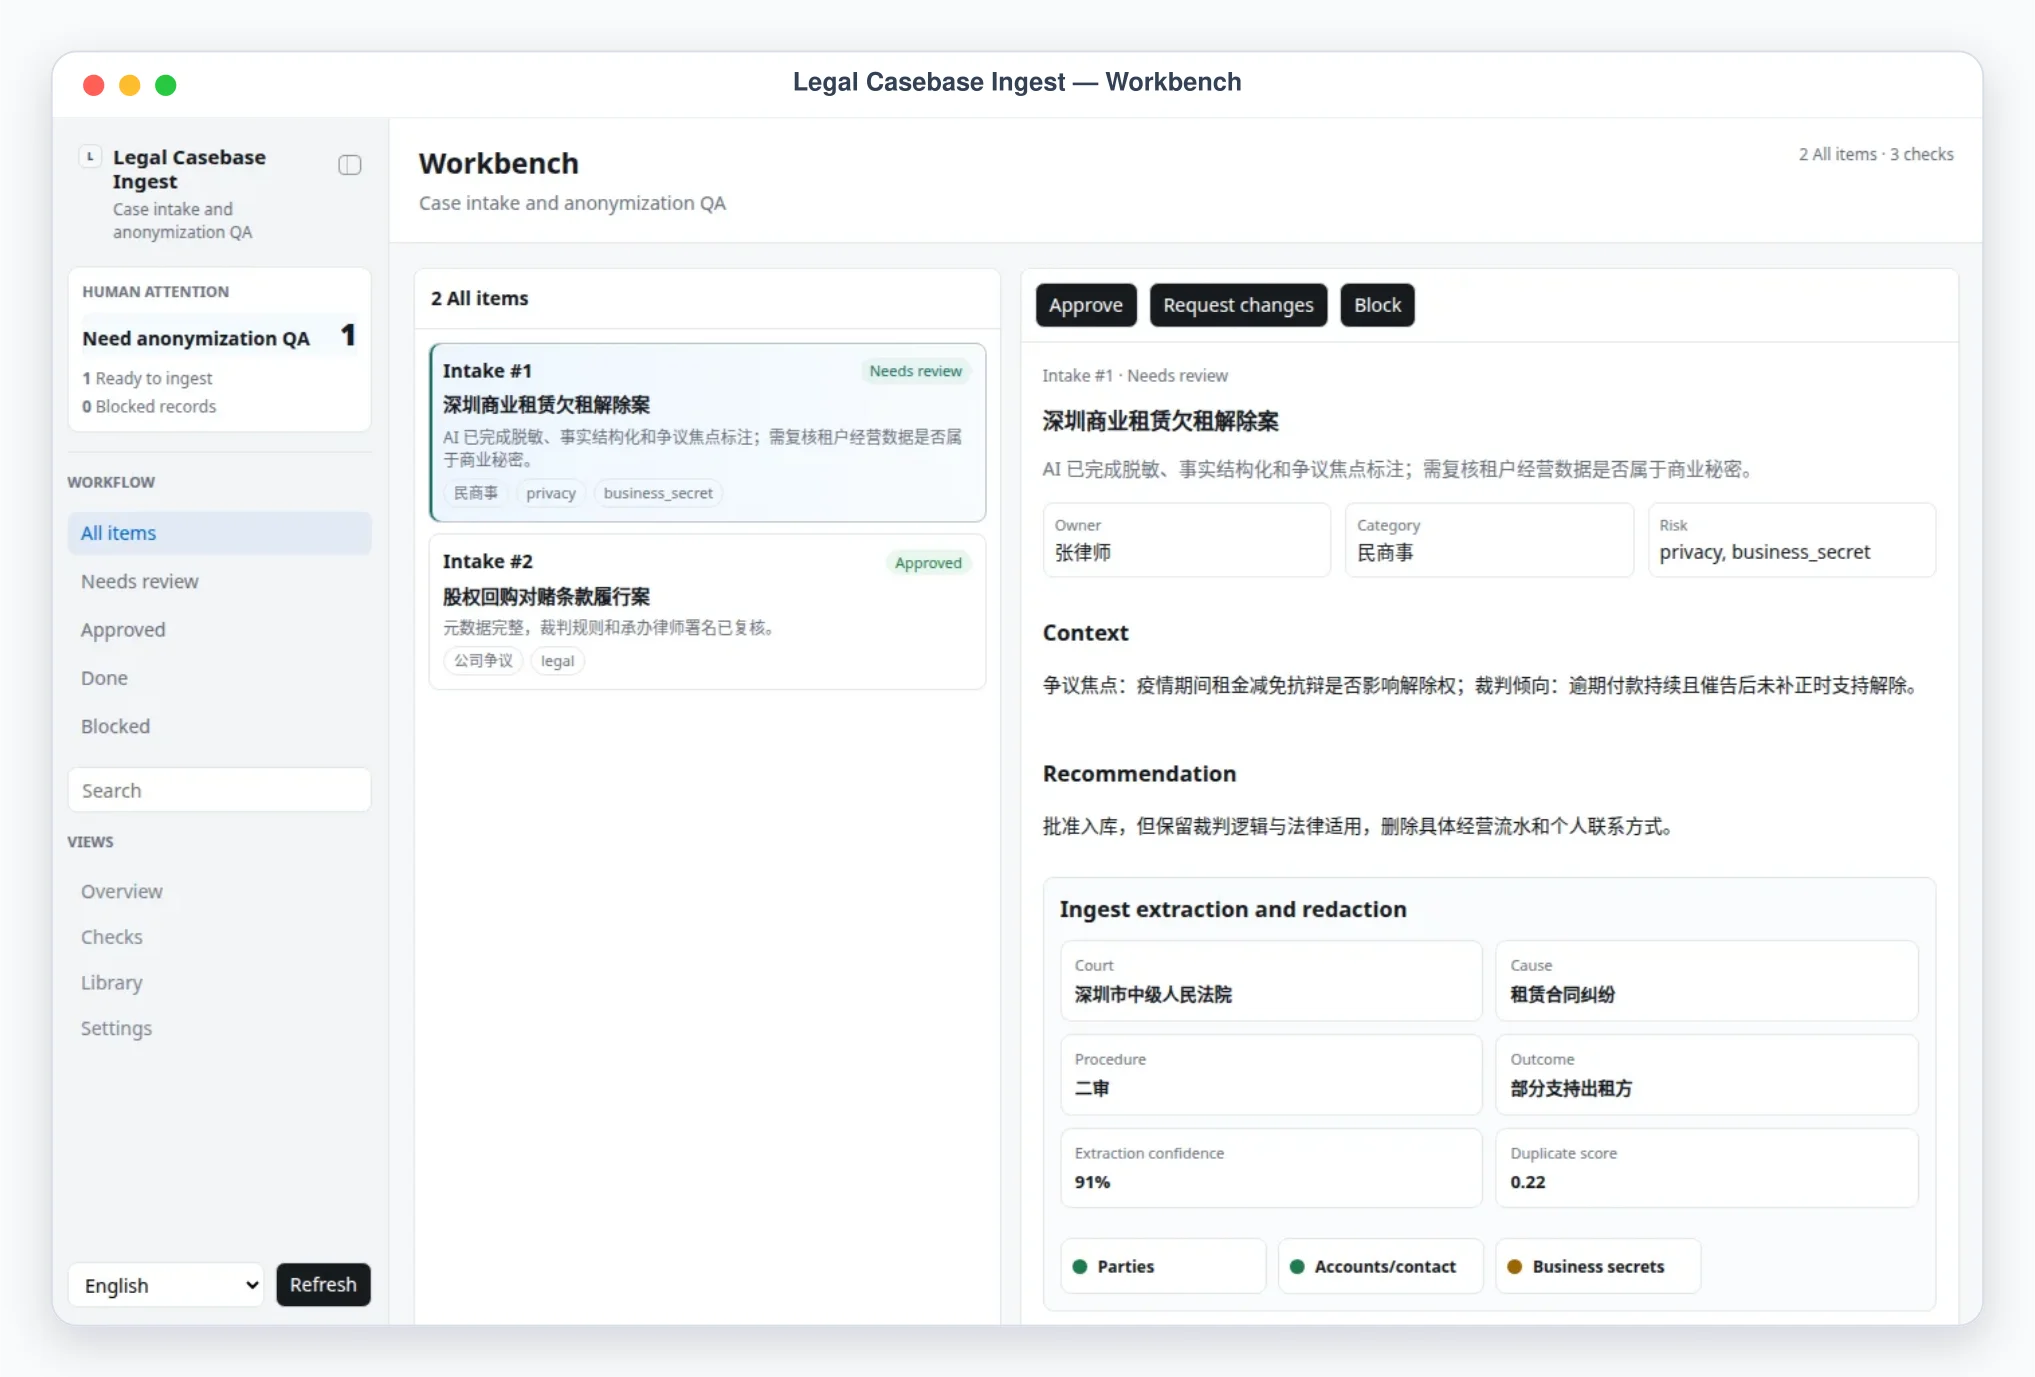Image resolution: width=2035 pixels, height=1377 pixels.
Task: Click the Category field 民商事
Action: click(1488, 540)
